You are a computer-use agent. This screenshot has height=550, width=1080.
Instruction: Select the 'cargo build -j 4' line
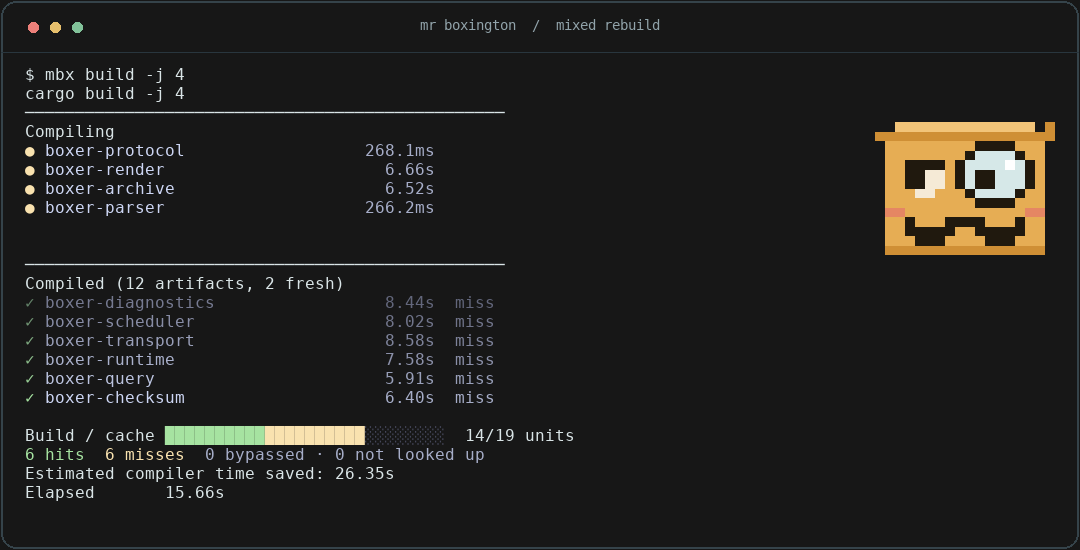coord(105,94)
